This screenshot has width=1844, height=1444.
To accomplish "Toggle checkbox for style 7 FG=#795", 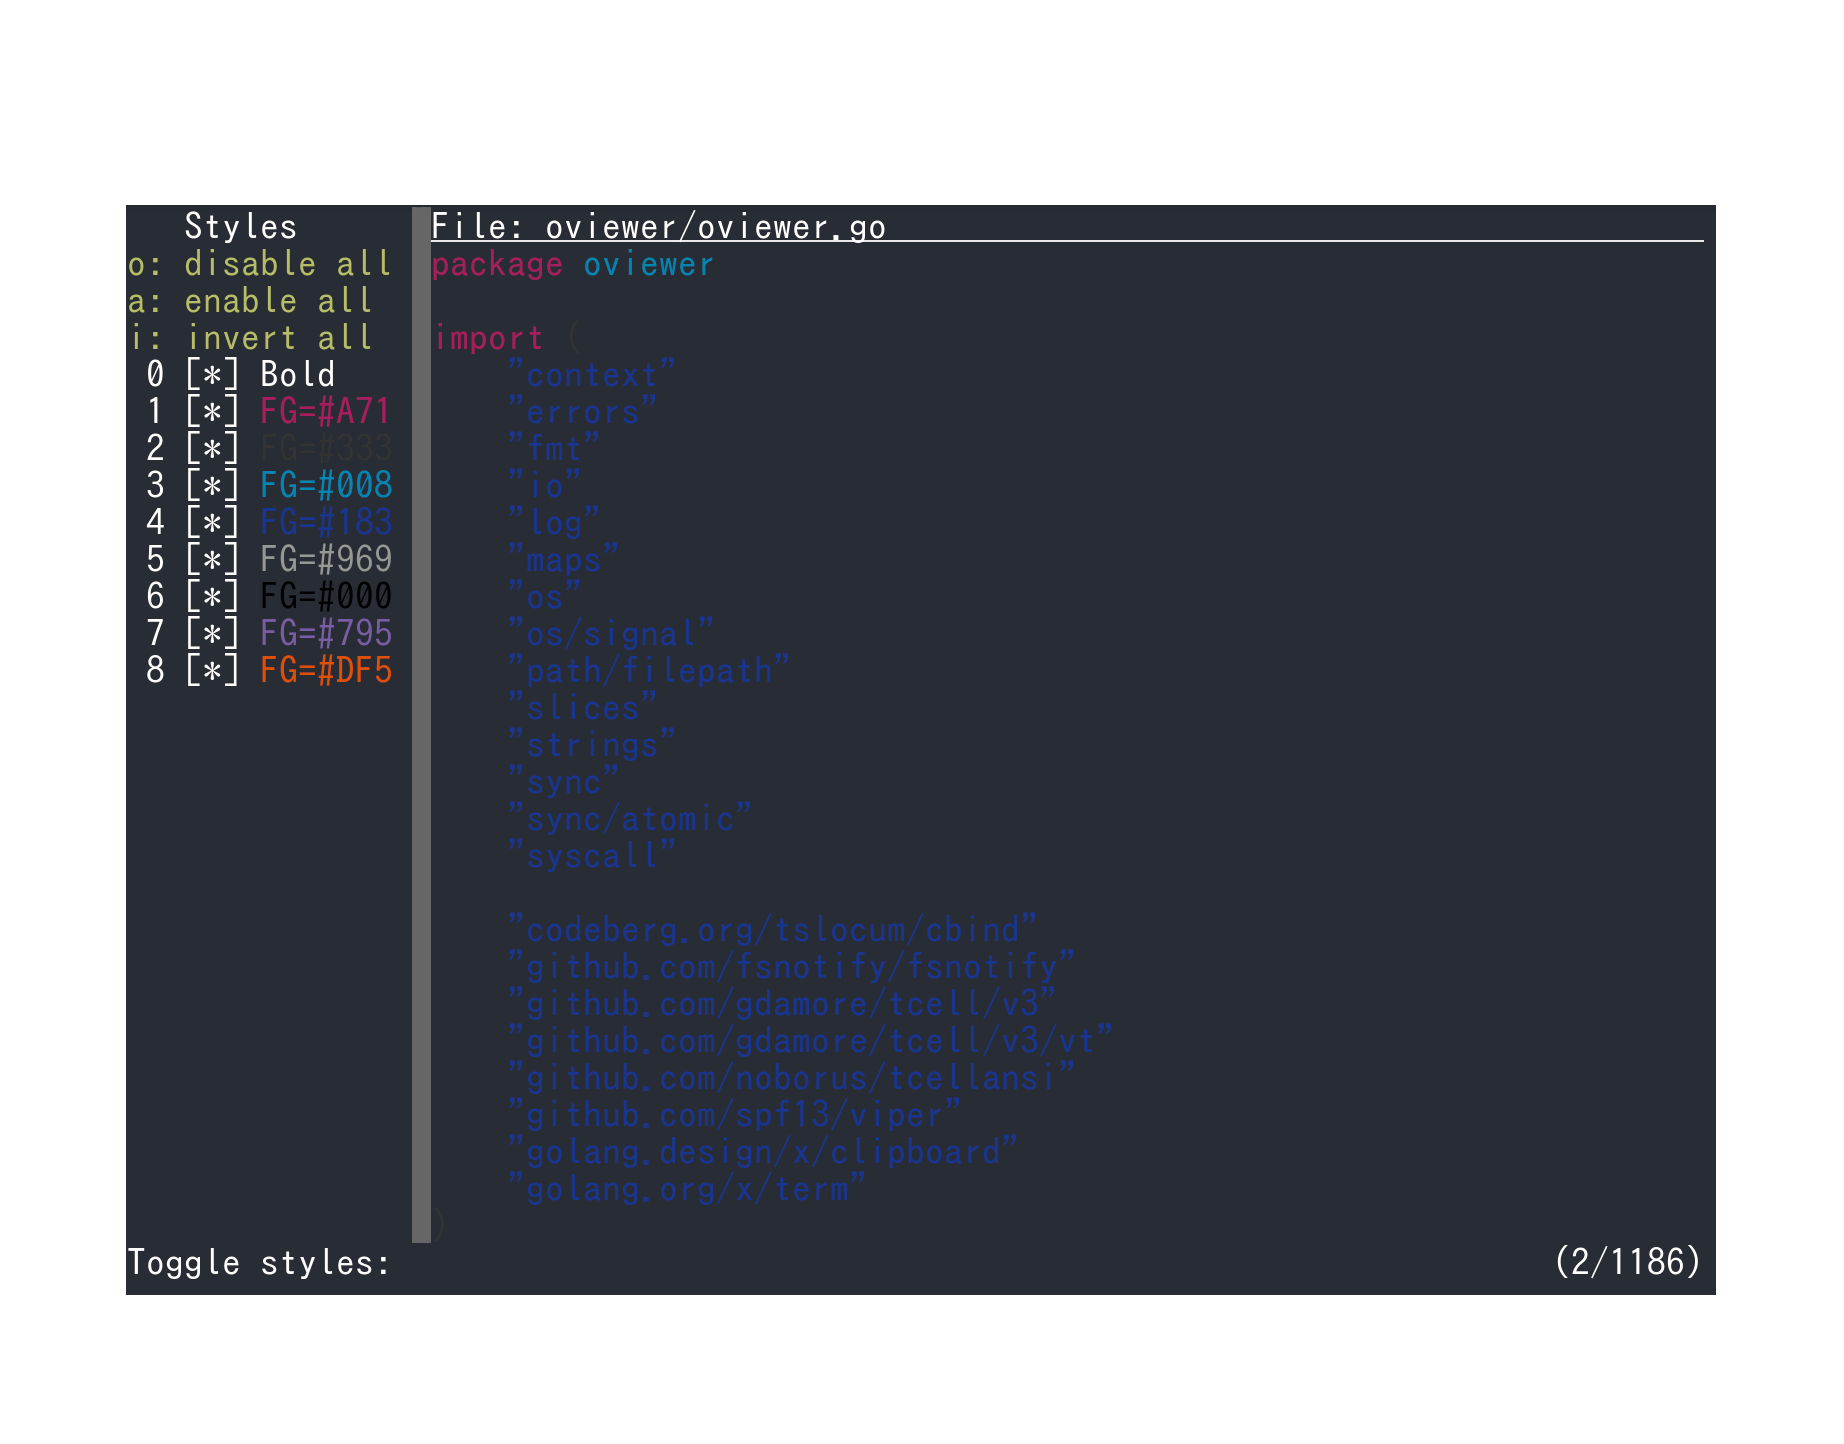I will click(x=212, y=634).
